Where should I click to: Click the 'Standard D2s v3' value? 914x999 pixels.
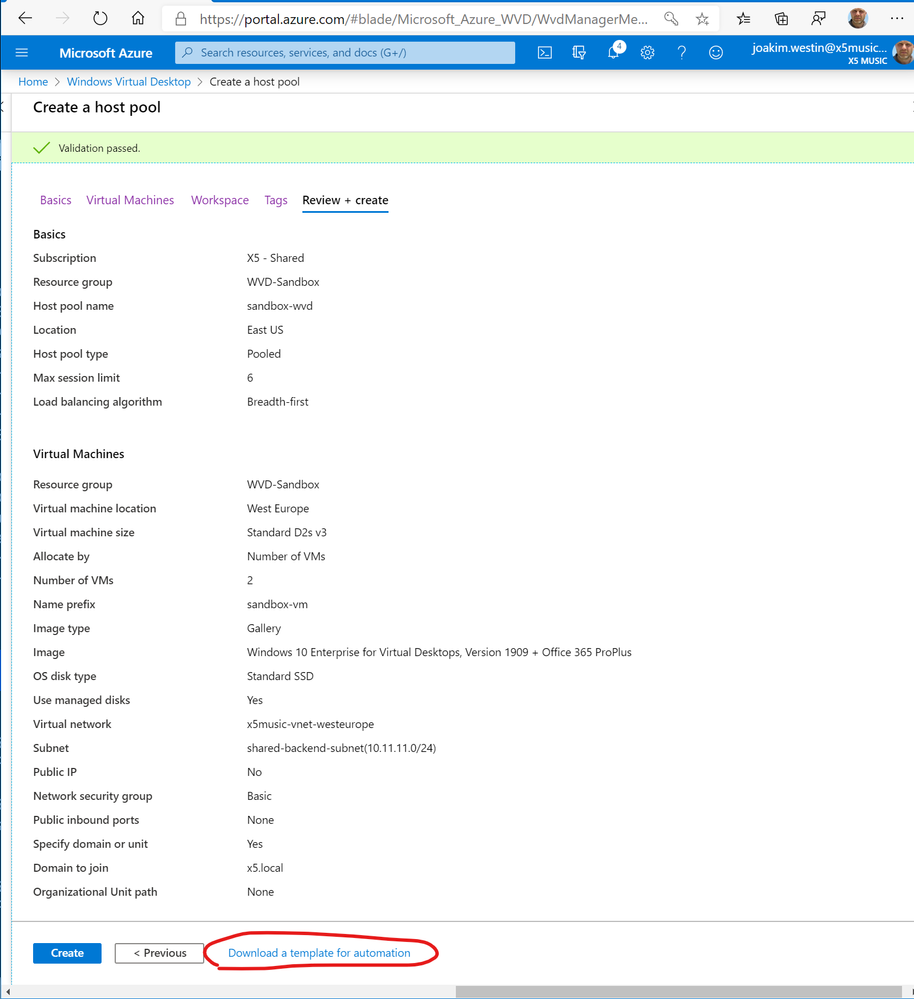(287, 533)
